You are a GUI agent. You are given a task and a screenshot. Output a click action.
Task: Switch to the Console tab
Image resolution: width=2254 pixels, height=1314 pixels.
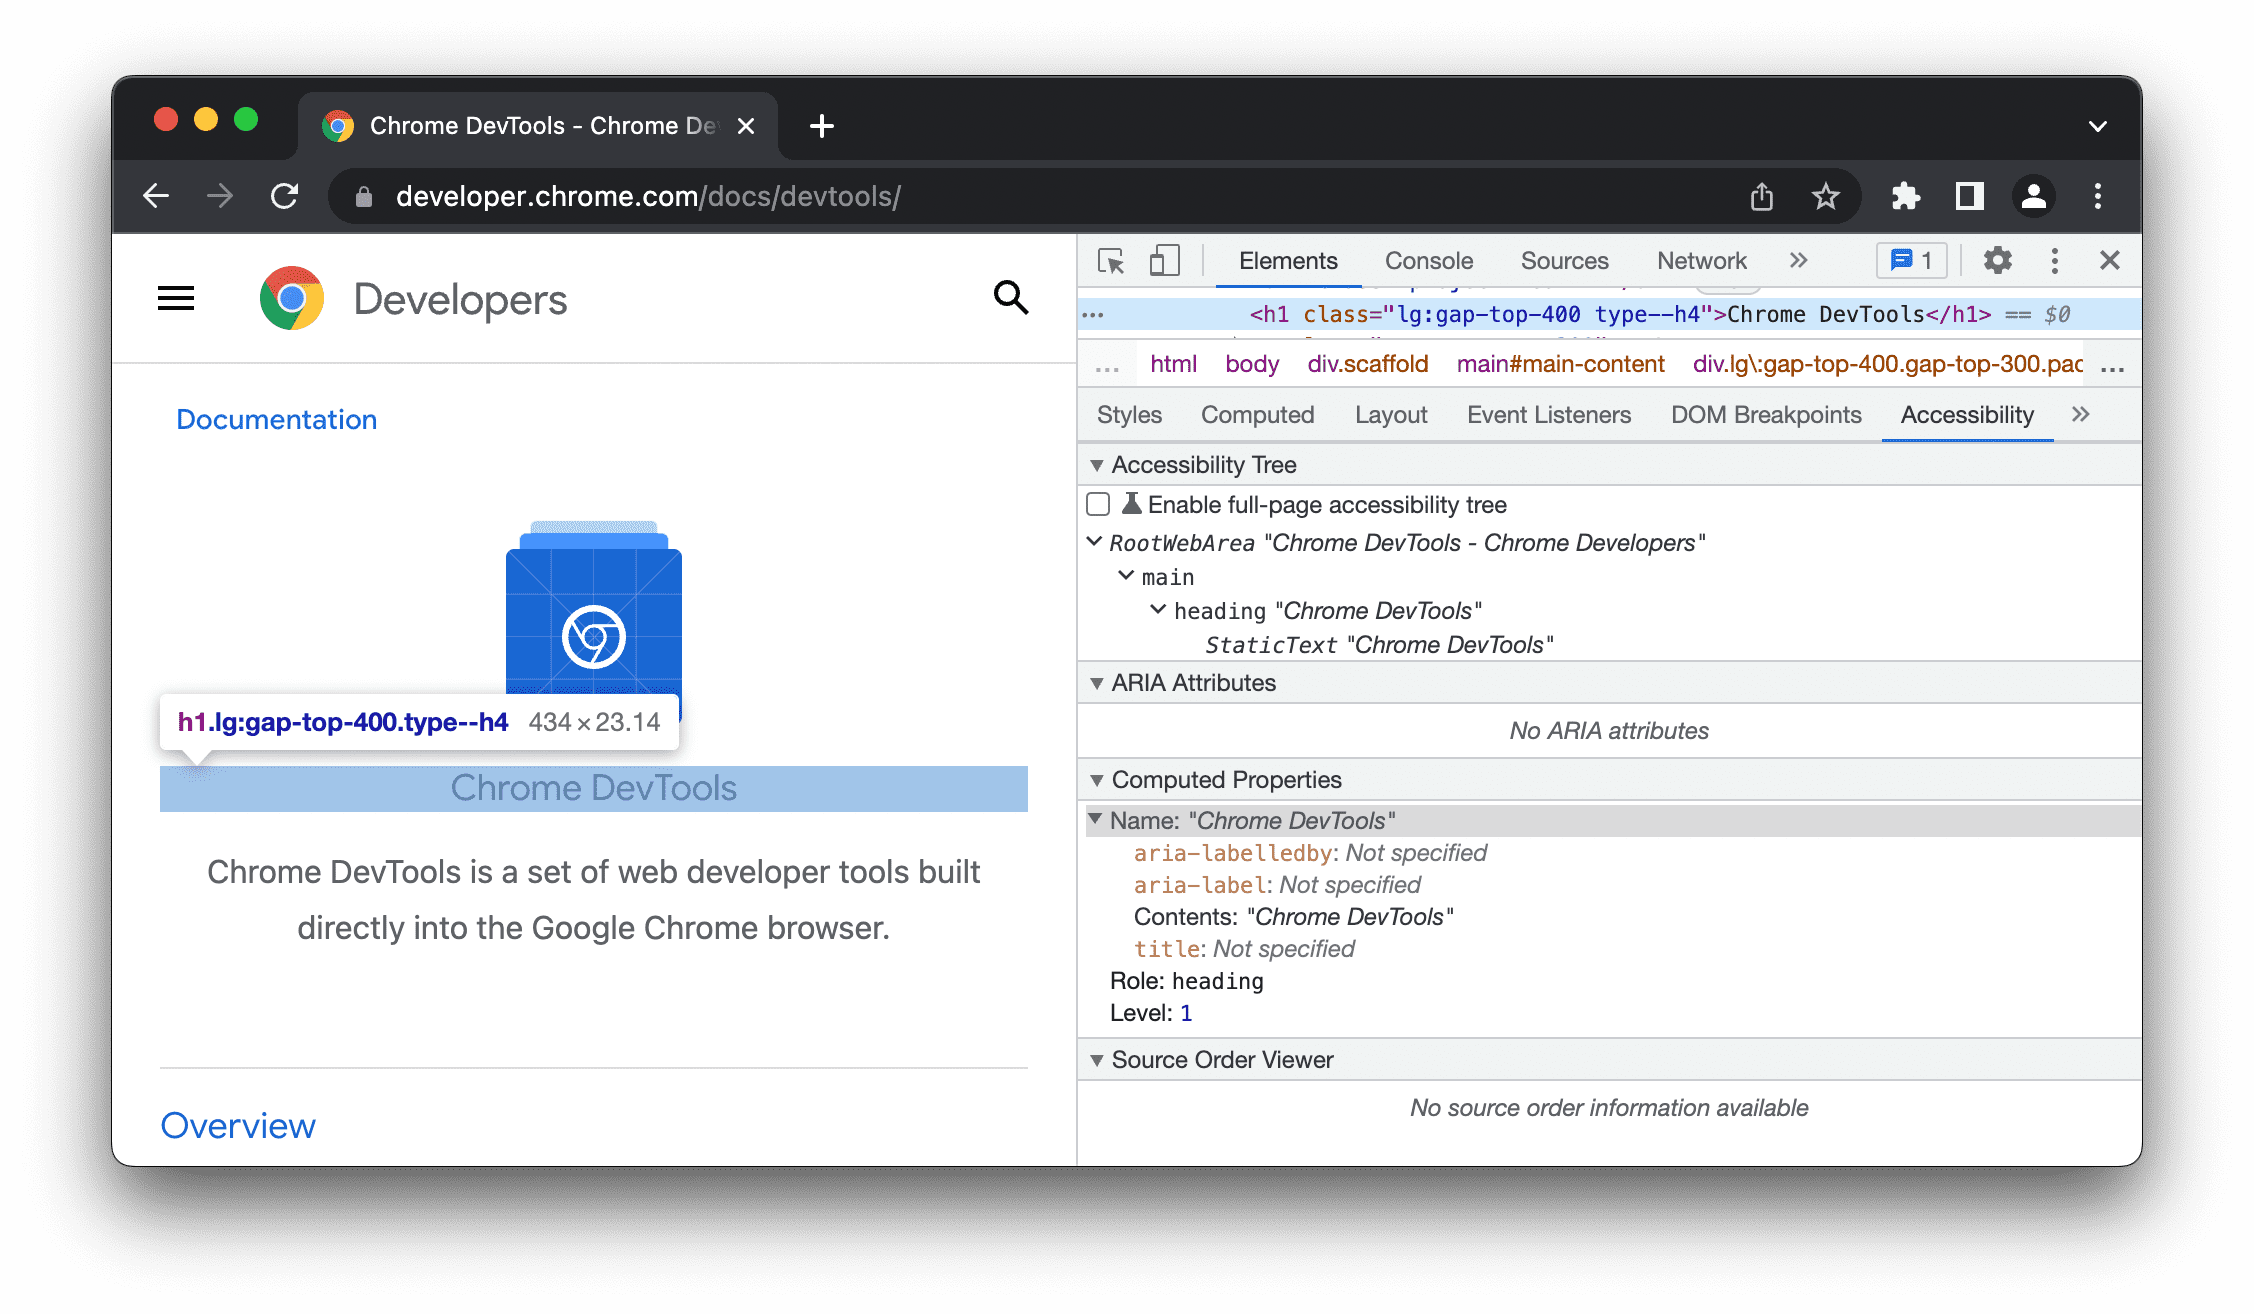coord(1428,260)
